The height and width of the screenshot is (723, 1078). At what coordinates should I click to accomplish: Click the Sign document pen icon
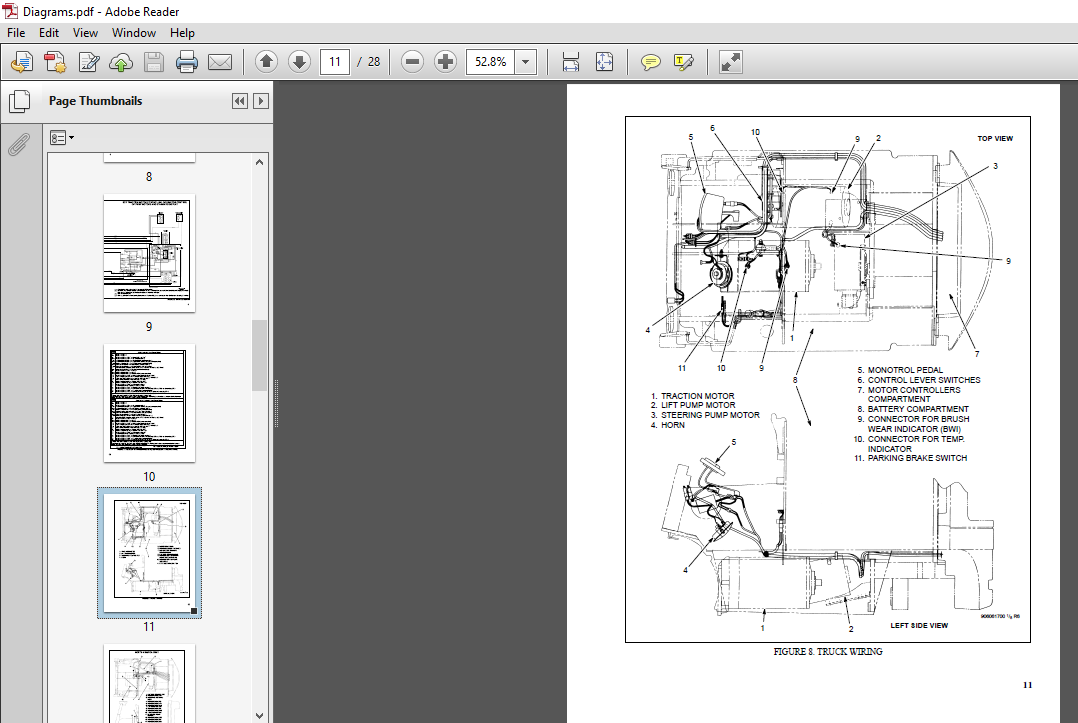coord(89,62)
